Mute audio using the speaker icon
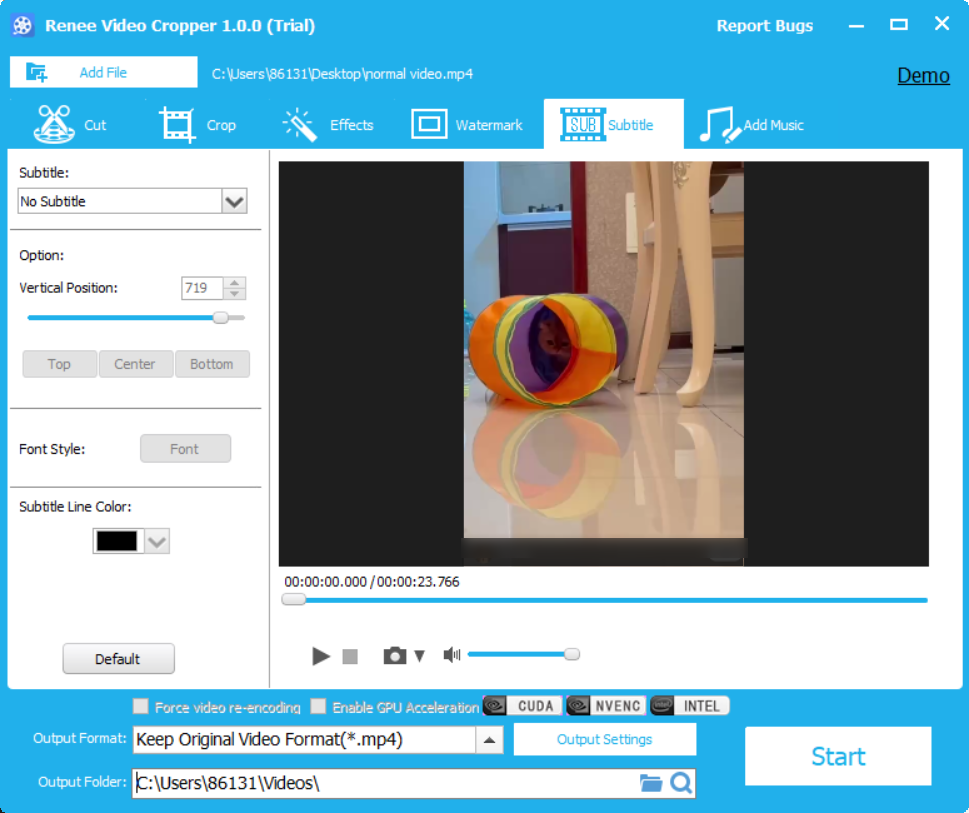This screenshot has height=813, width=969. (452, 655)
